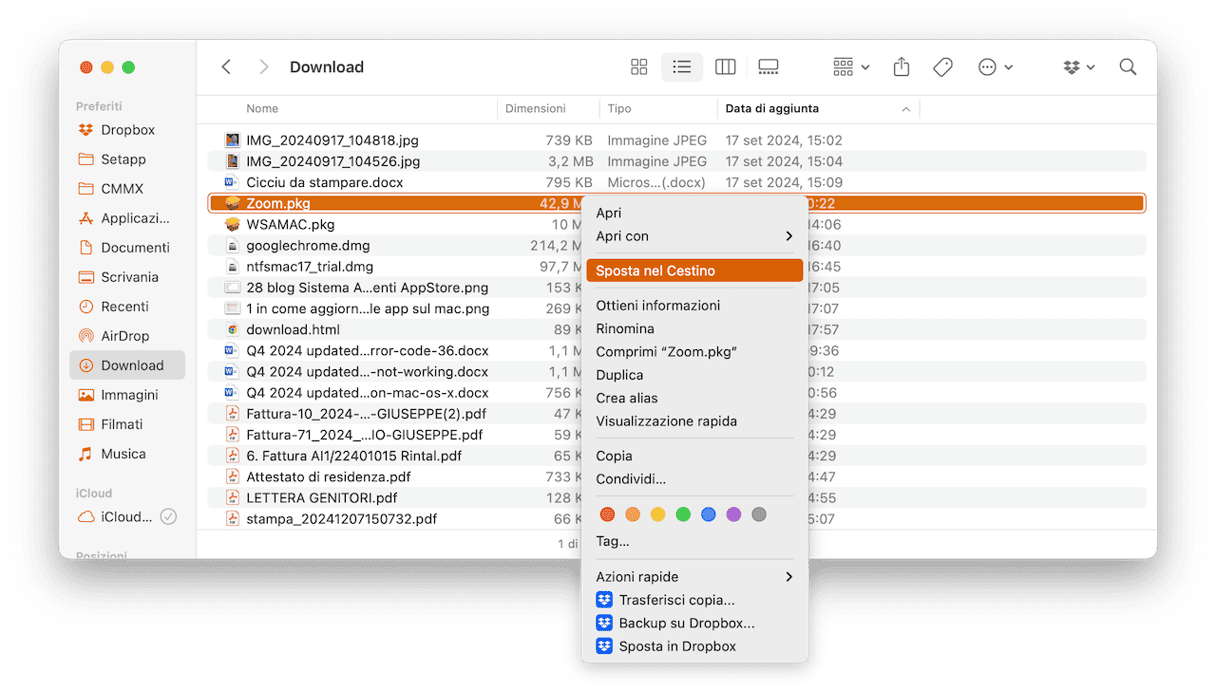Choose Sposta nel Cestino

[x=694, y=271]
